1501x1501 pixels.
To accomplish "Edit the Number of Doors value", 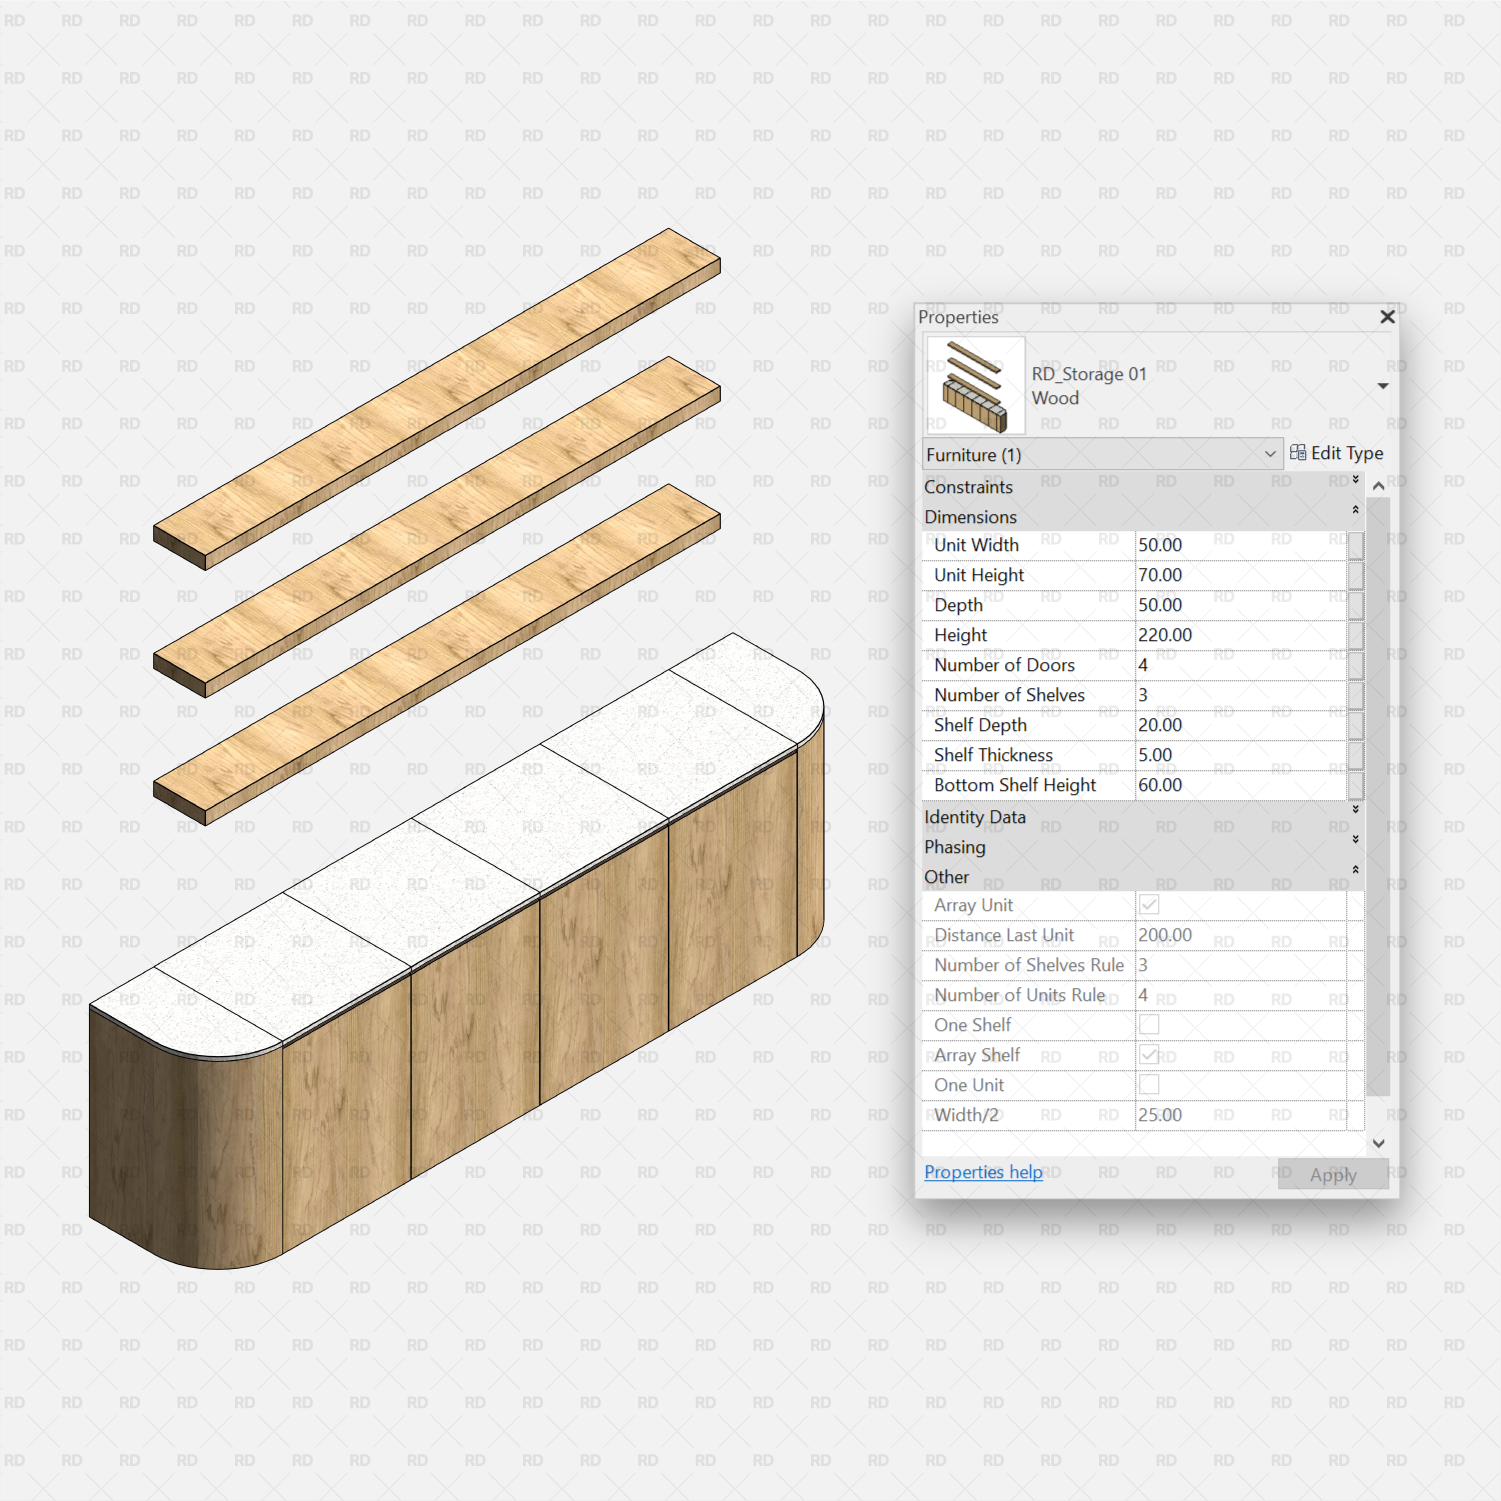I will (x=1240, y=664).
